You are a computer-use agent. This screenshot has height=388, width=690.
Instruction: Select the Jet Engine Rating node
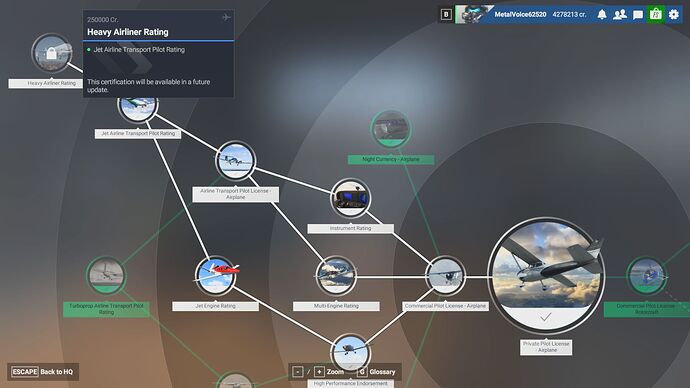[x=216, y=275]
